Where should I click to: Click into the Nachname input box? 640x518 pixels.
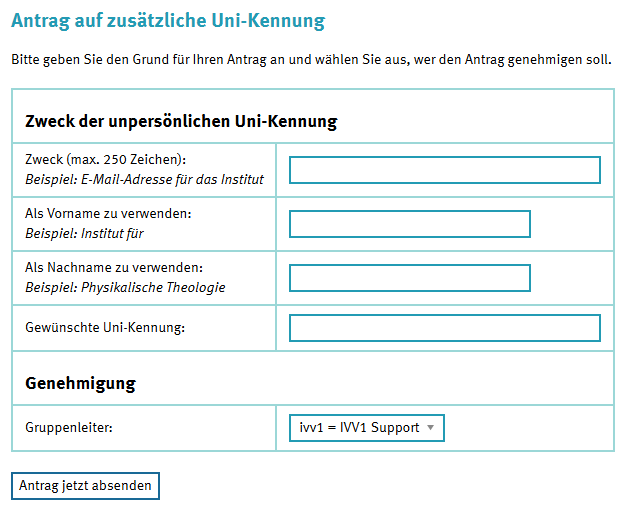click(x=409, y=278)
